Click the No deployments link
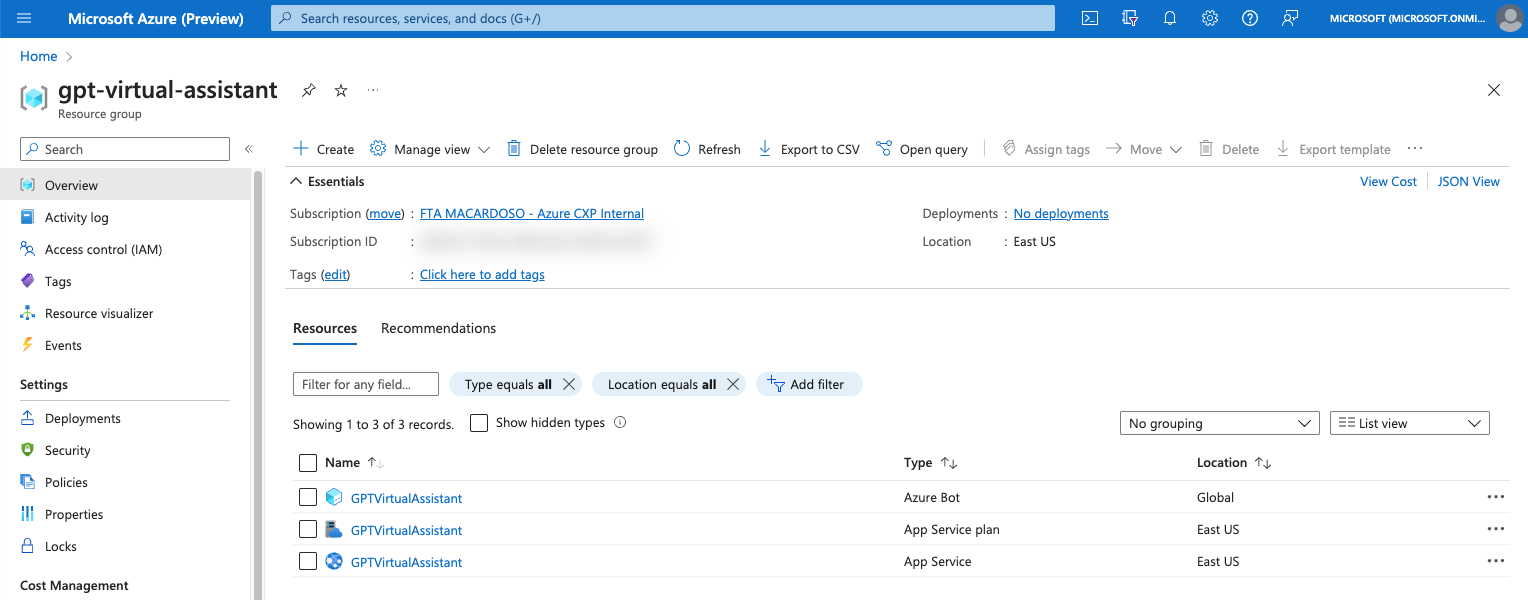 pyautogui.click(x=1061, y=213)
